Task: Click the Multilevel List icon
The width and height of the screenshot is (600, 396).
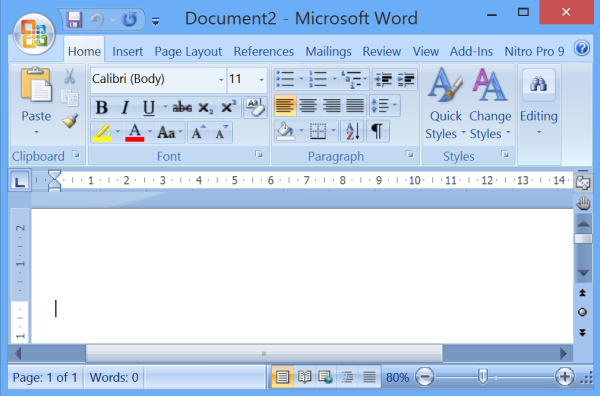Action: [x=351, y=79]
